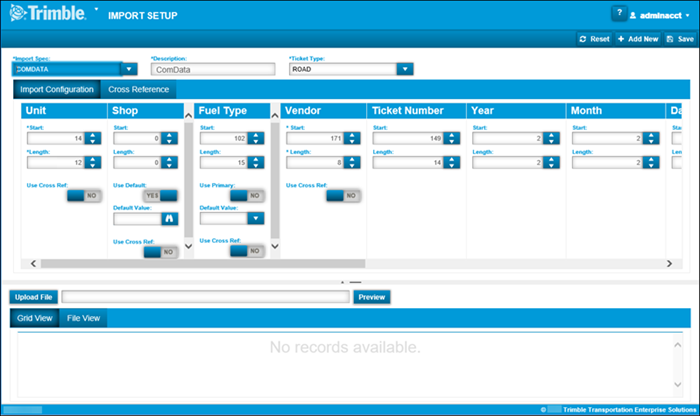The height and width of the screenshot is (416, 700).
Task: Expand the Import Spec dropdown
Action: coord(129,69)
